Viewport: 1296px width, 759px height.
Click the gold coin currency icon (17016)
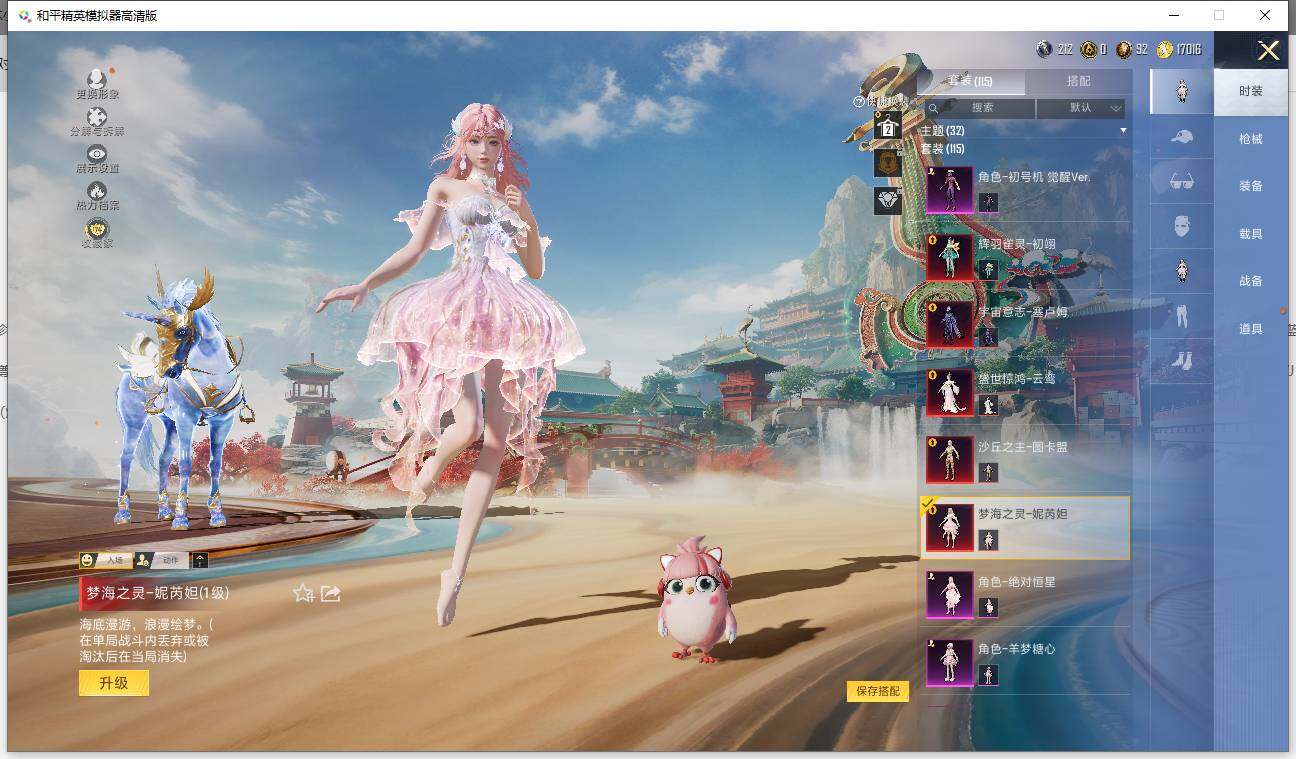1165,49
